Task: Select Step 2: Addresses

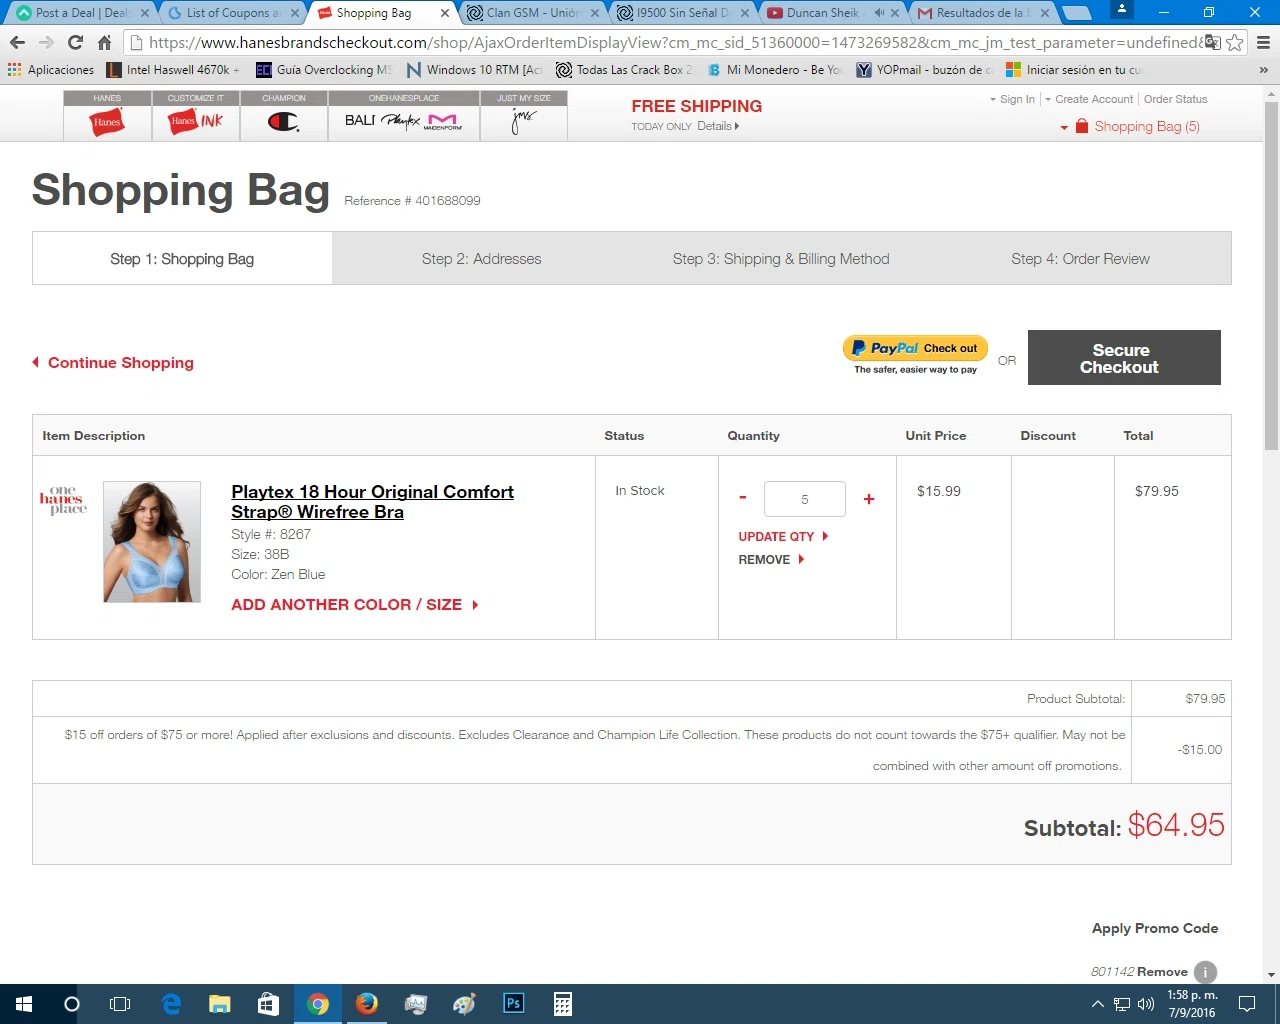Action: [x=481, y=259]
